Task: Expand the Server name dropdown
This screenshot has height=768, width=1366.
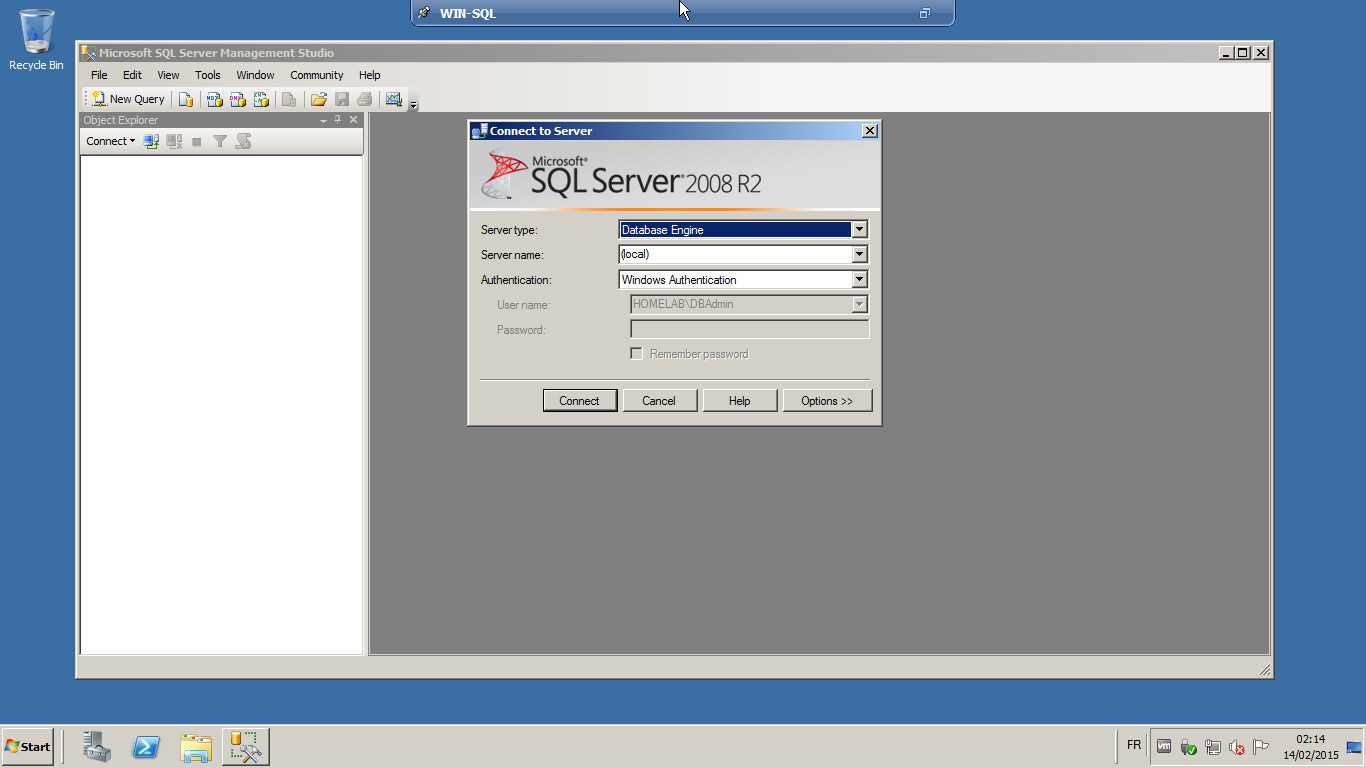Action: tap(859, 255)
